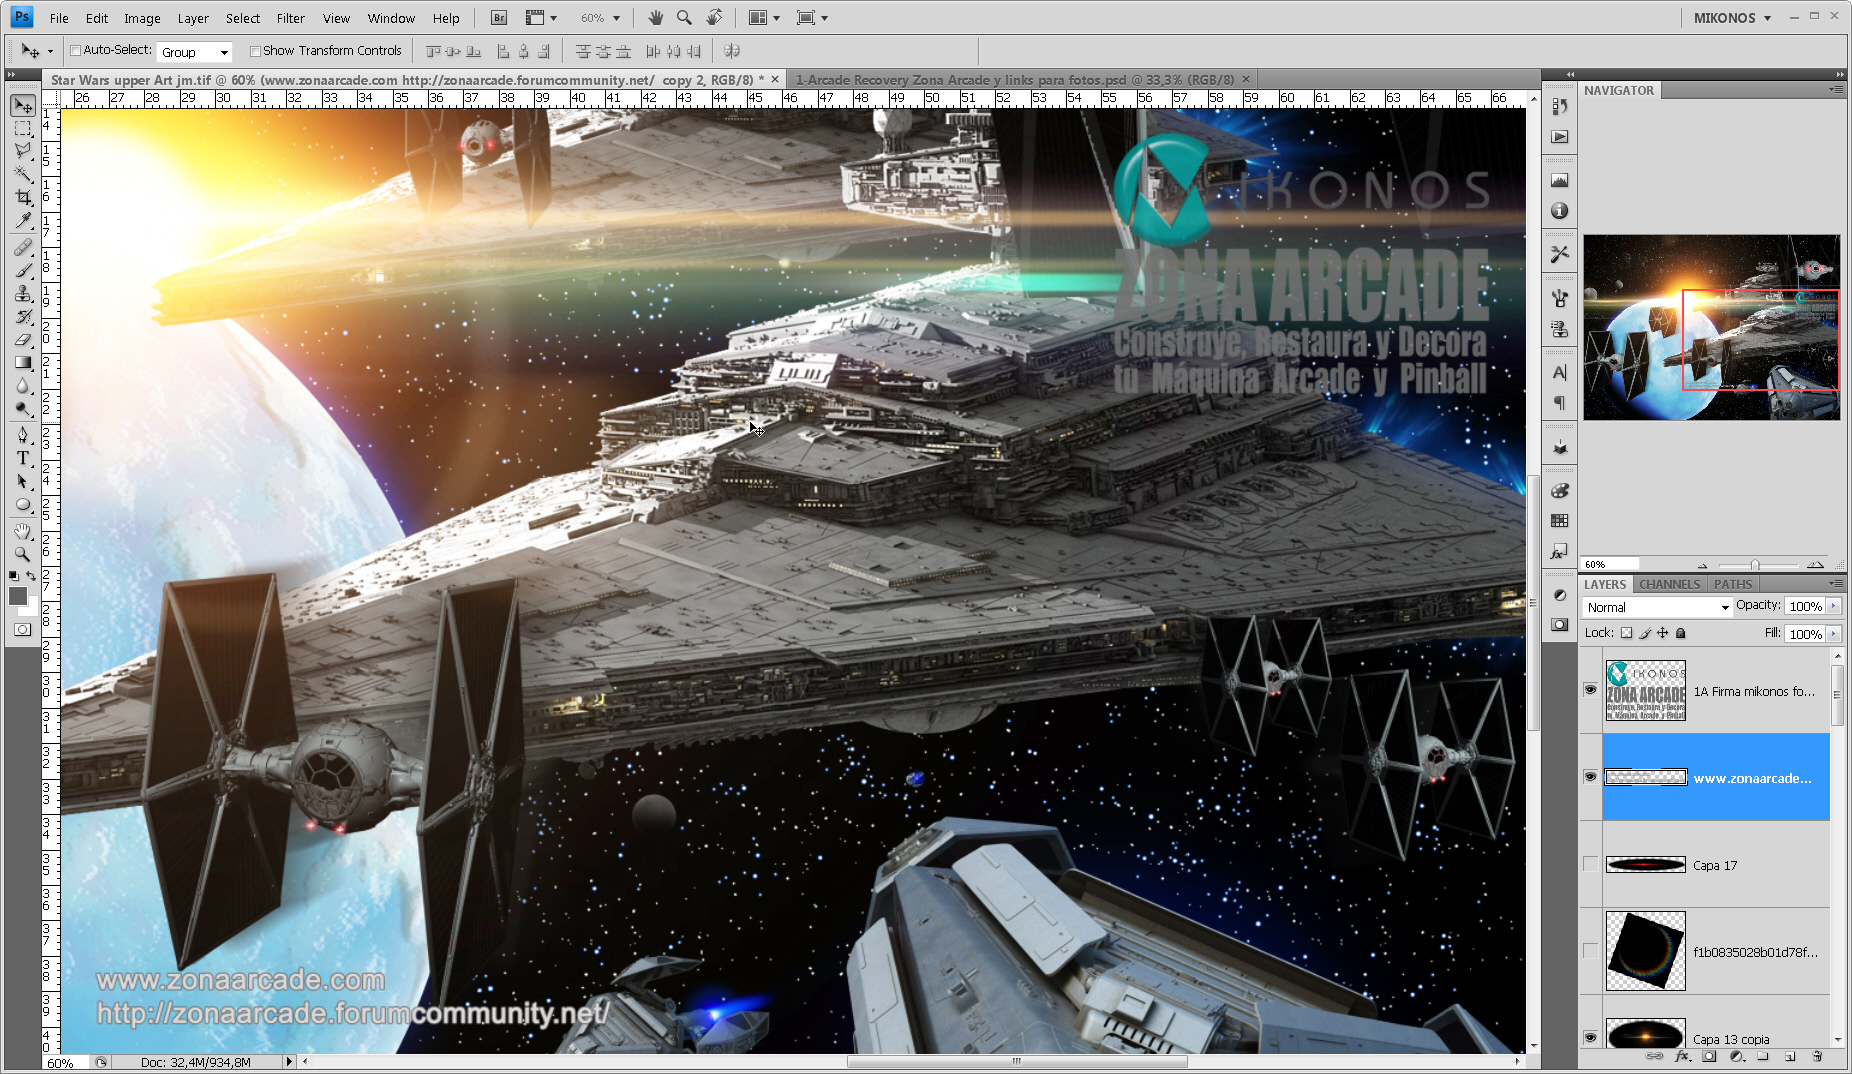Select the Zoom tool in toolbox
This screenshot has height=1074, width=1852.
(23, 554)
